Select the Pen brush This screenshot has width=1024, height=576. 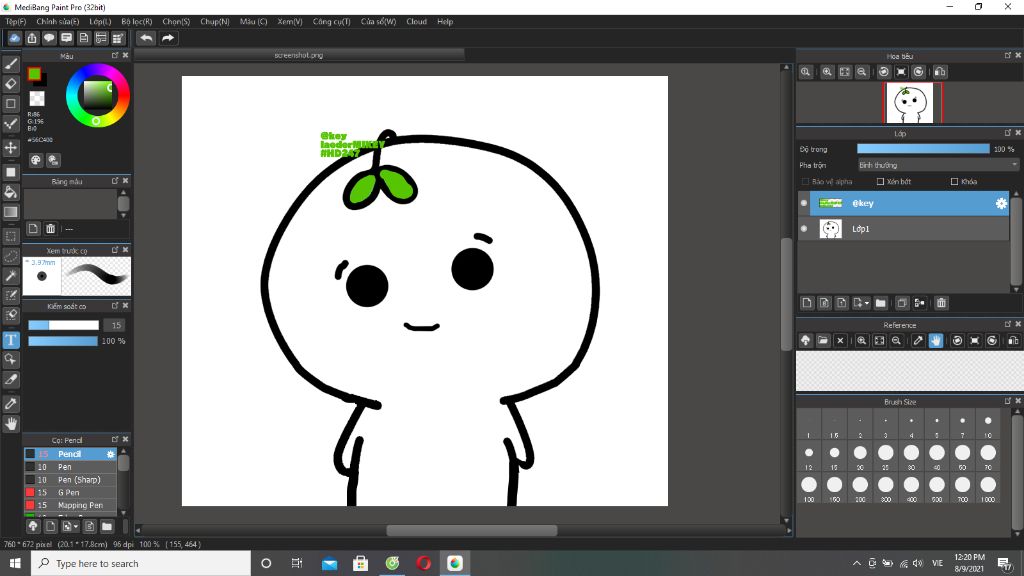point(71,467)
